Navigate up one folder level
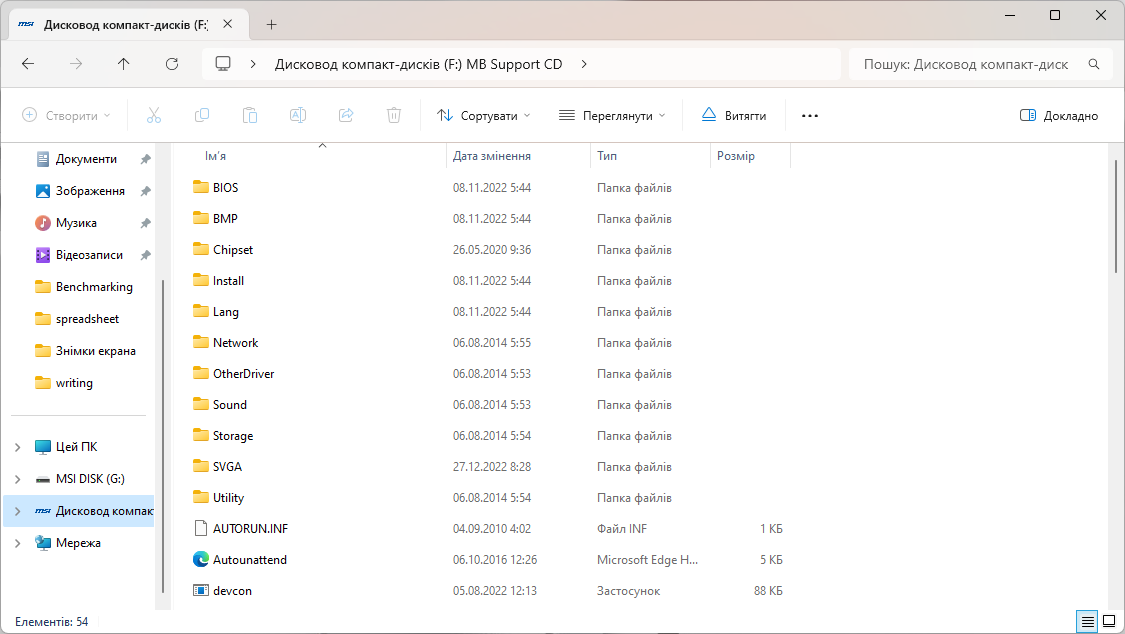 [x=123, y=64]
